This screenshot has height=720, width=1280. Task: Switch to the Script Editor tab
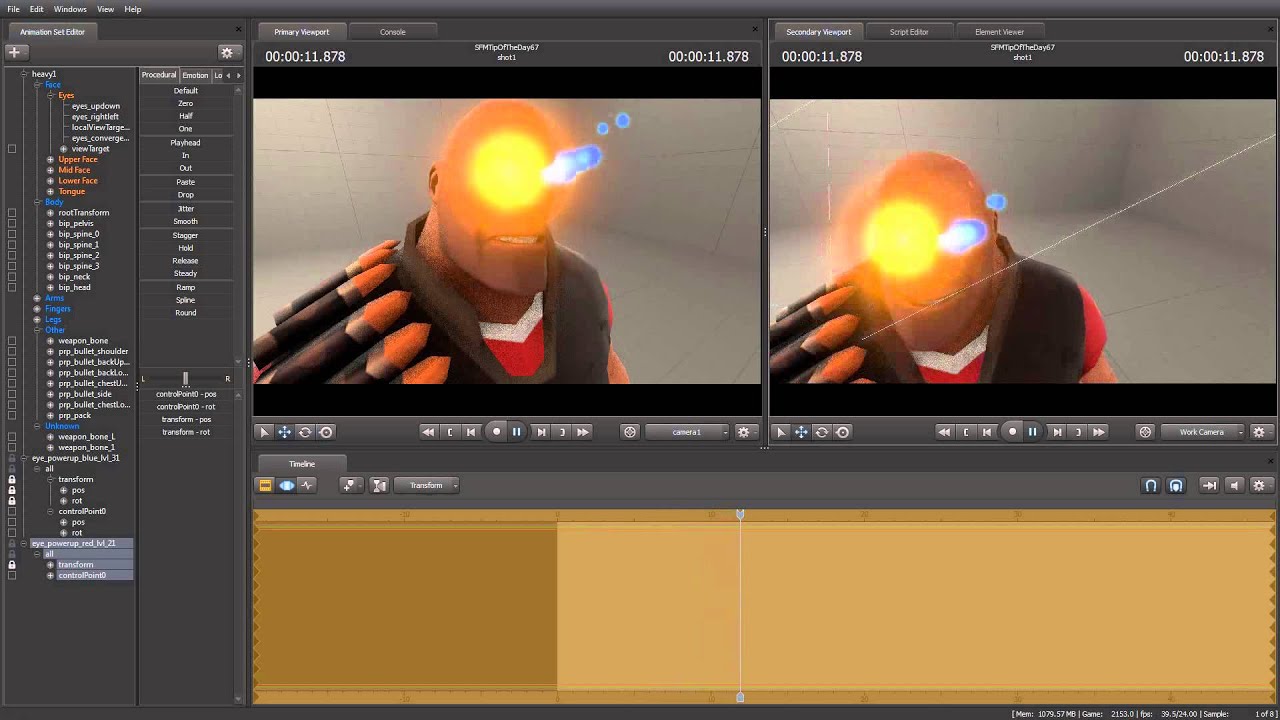[909, 32]
